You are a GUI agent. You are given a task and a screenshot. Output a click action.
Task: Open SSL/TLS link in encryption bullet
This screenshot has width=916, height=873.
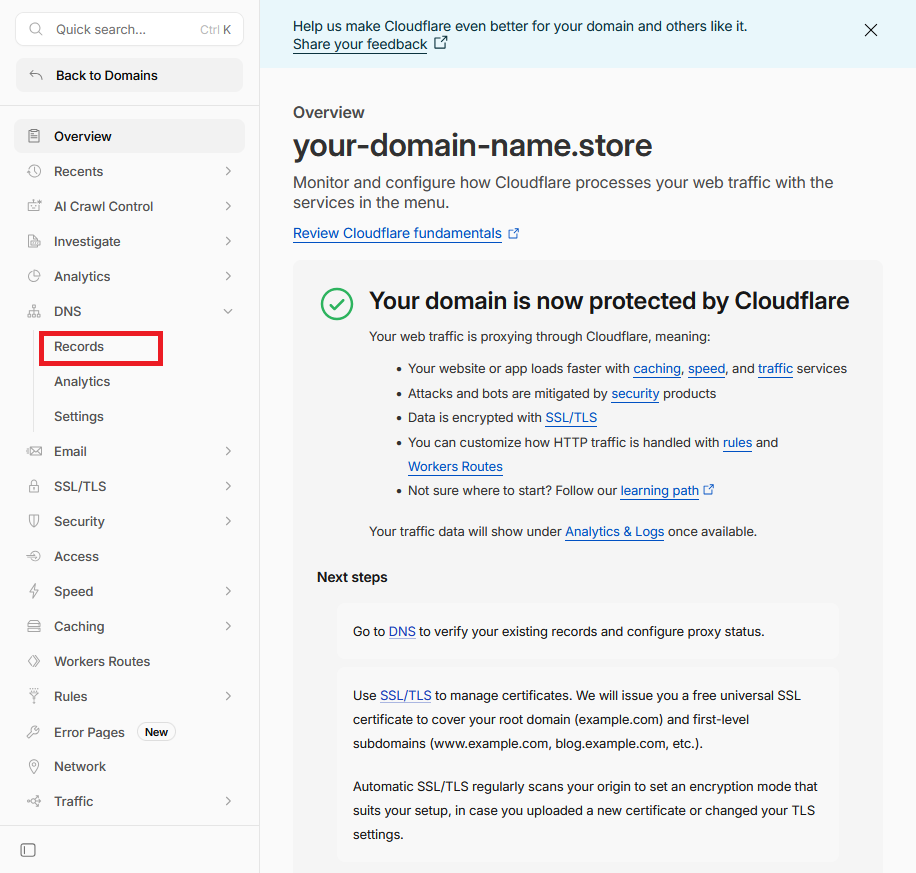[x=571, y=418]
